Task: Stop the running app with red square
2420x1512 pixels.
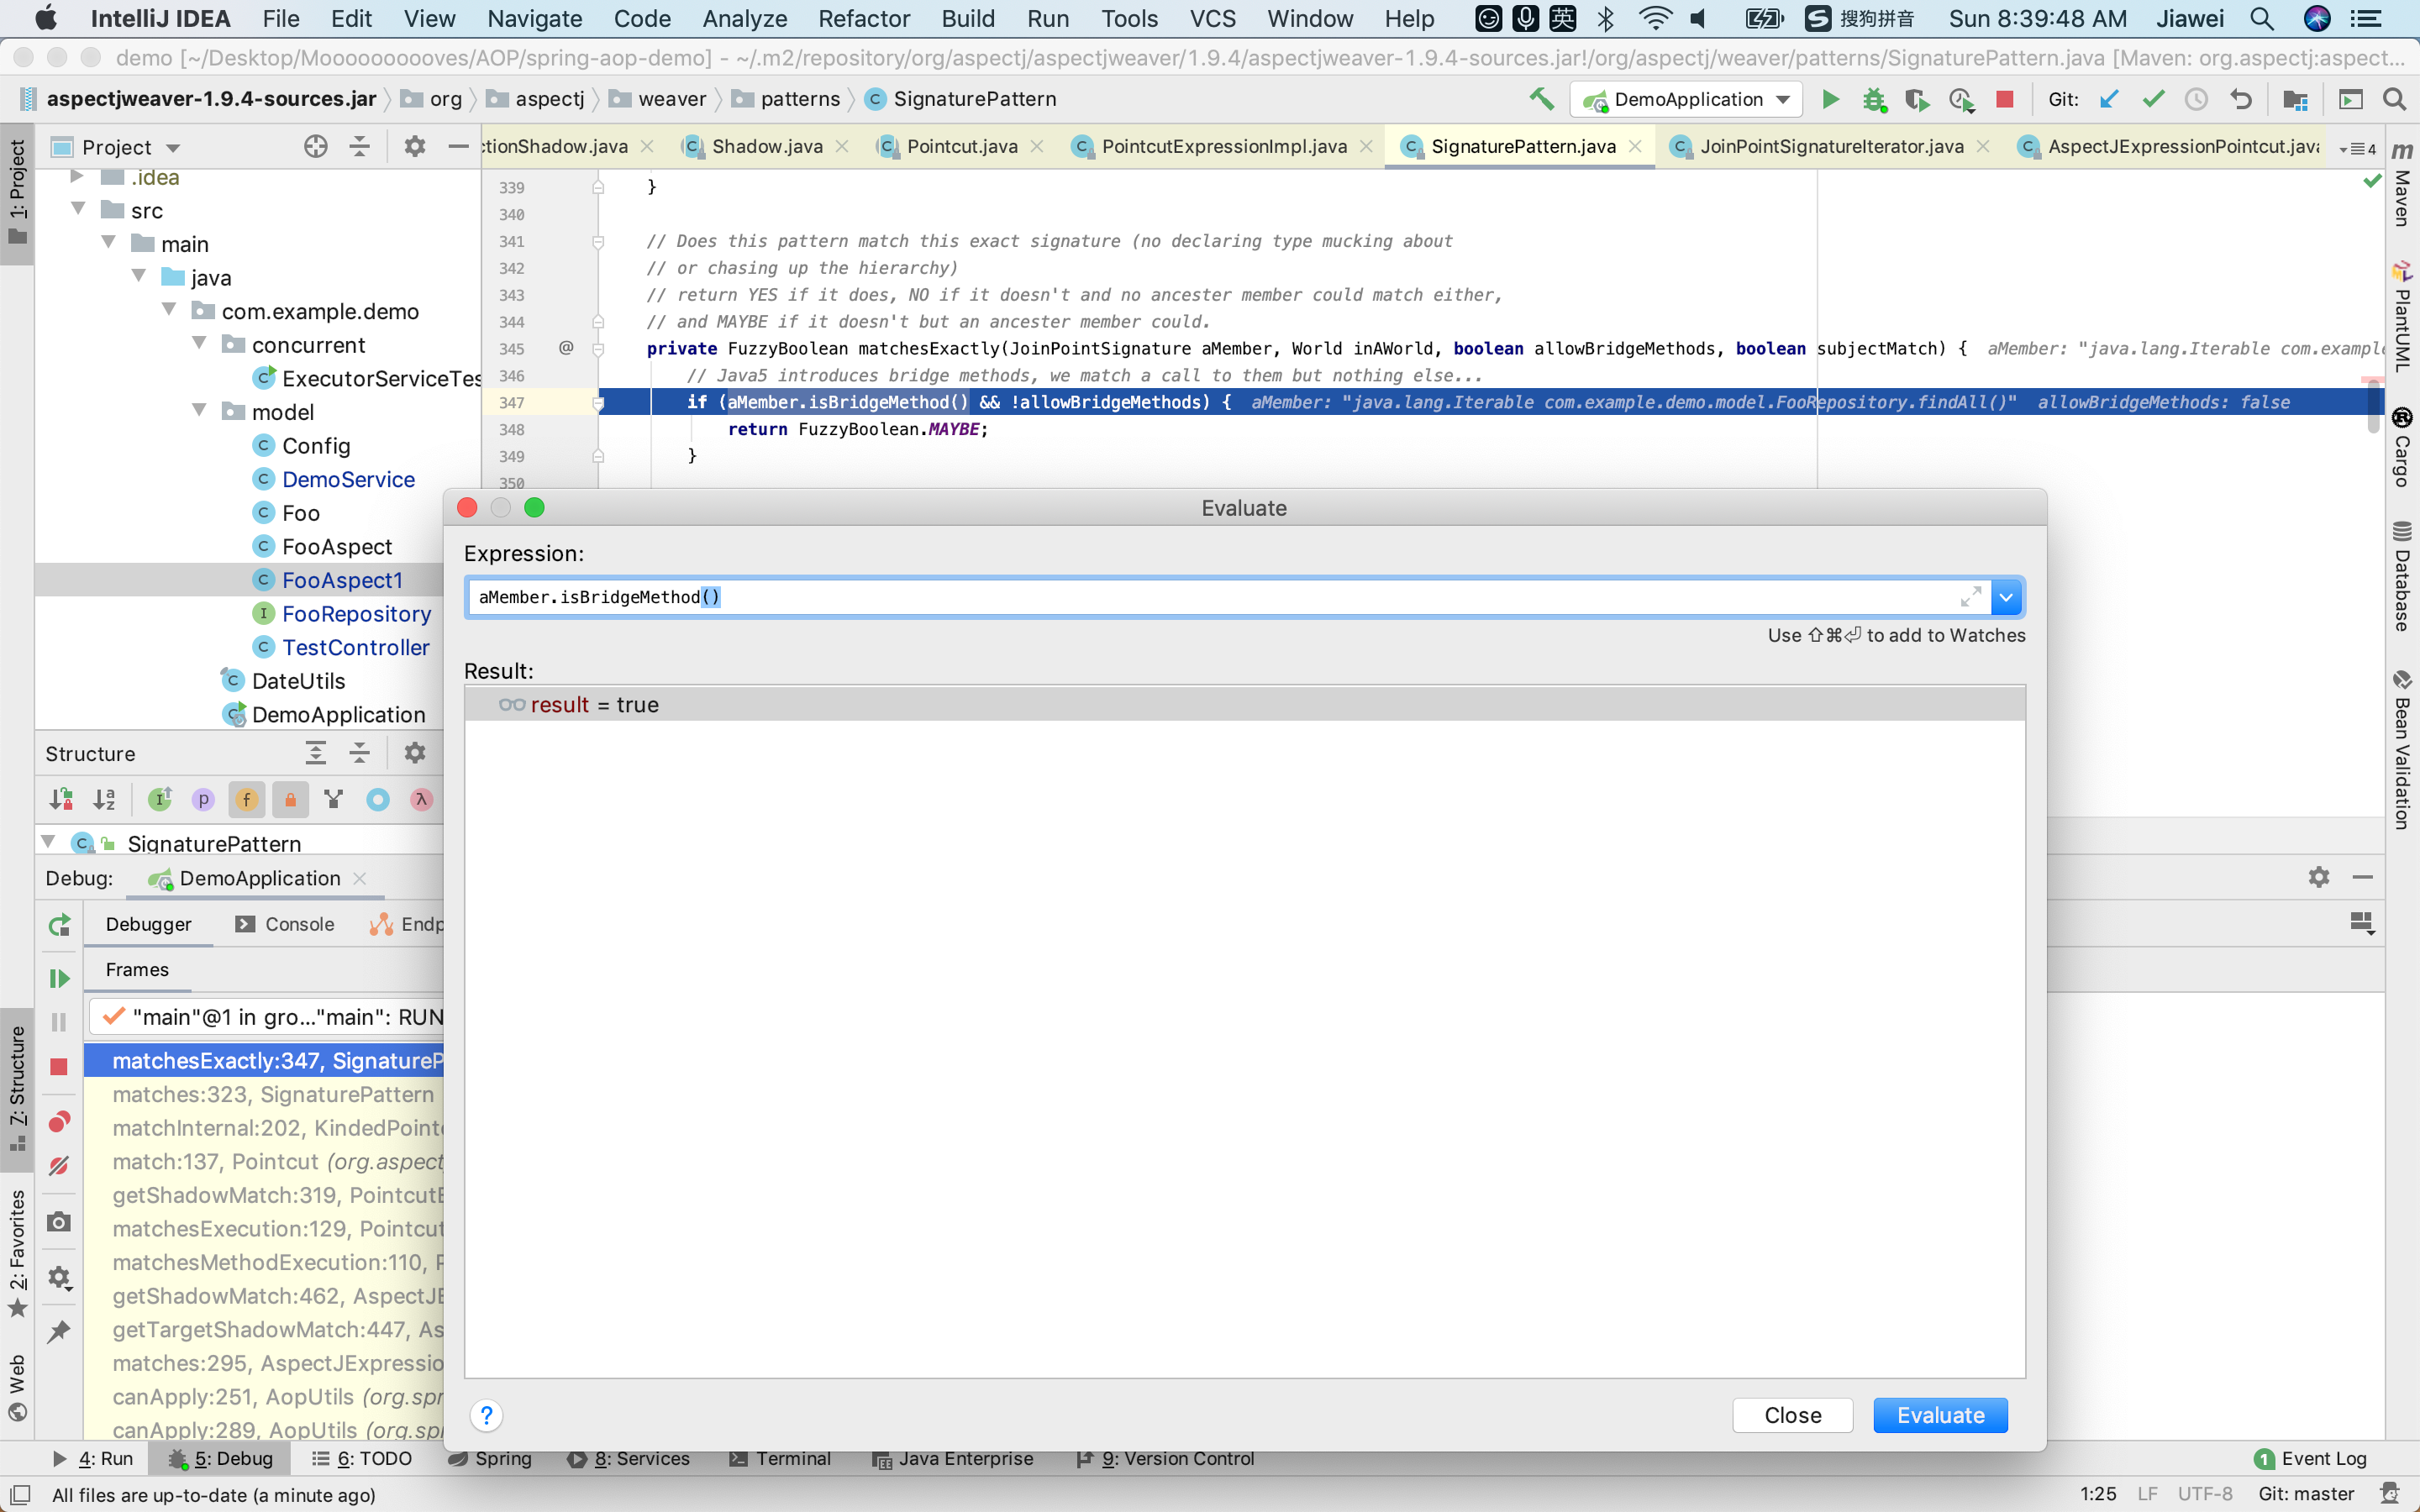Action: pos(2004,99)
